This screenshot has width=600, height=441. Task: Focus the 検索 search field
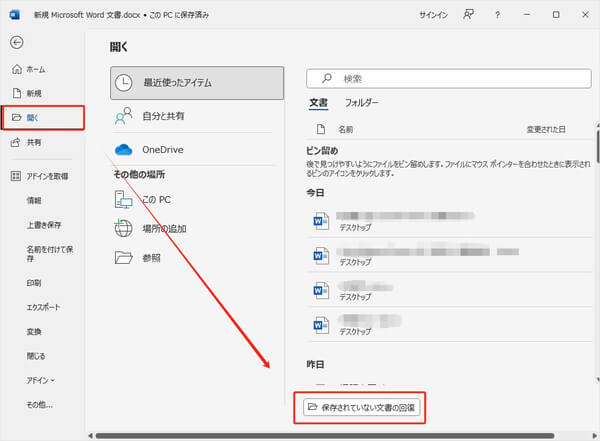(448, 79)
